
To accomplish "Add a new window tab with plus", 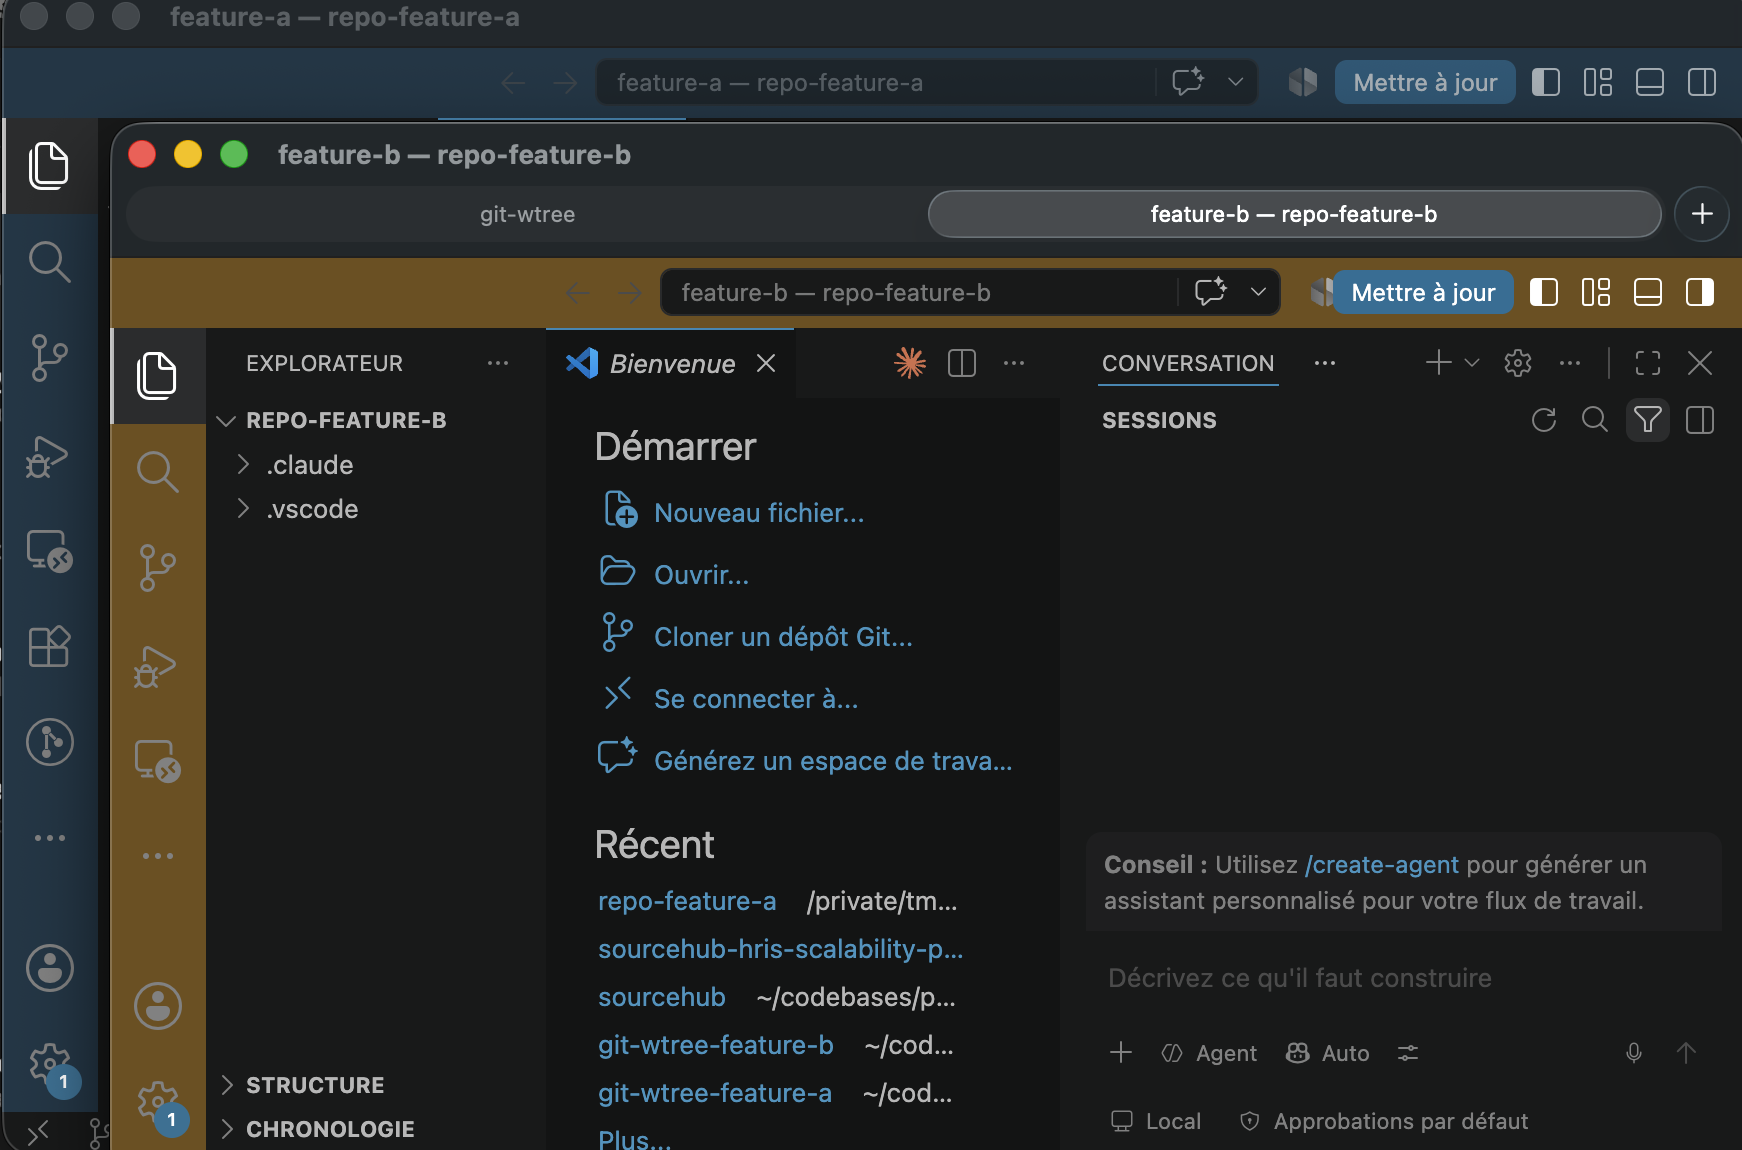I will coord(1702,213).
